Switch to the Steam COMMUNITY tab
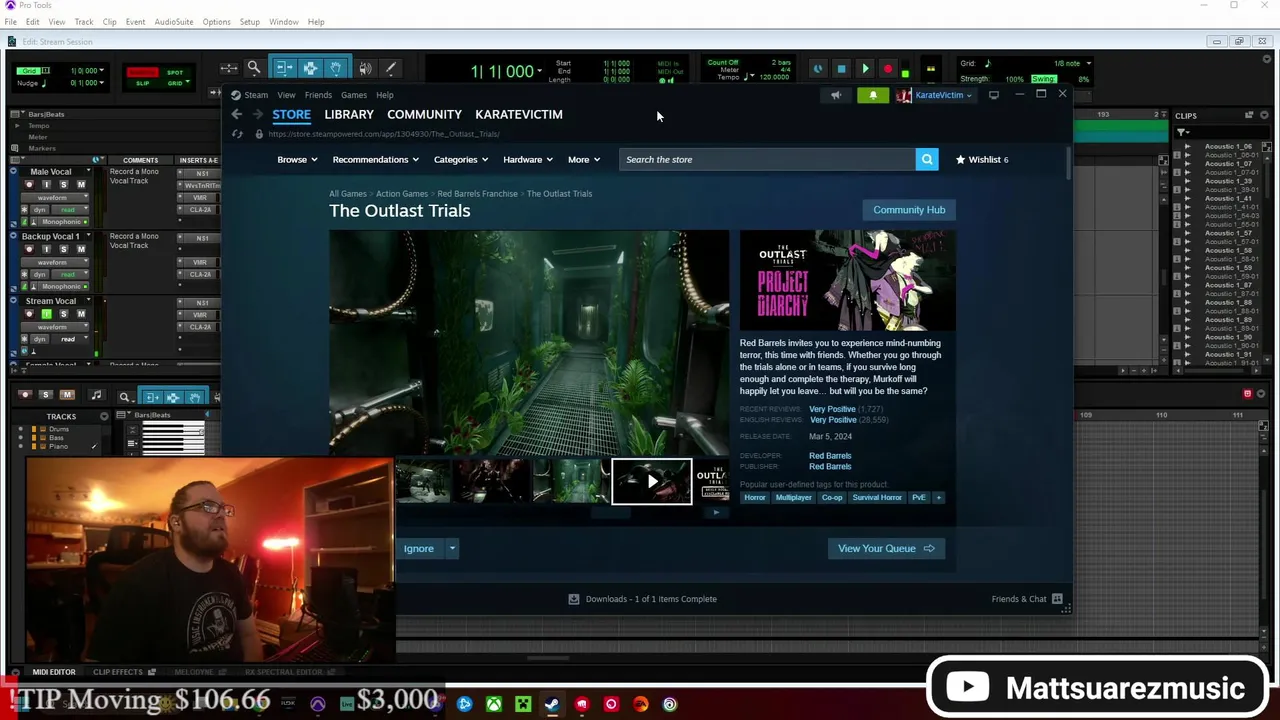This screenshot has height=720, width=1280. click(424, 114)
